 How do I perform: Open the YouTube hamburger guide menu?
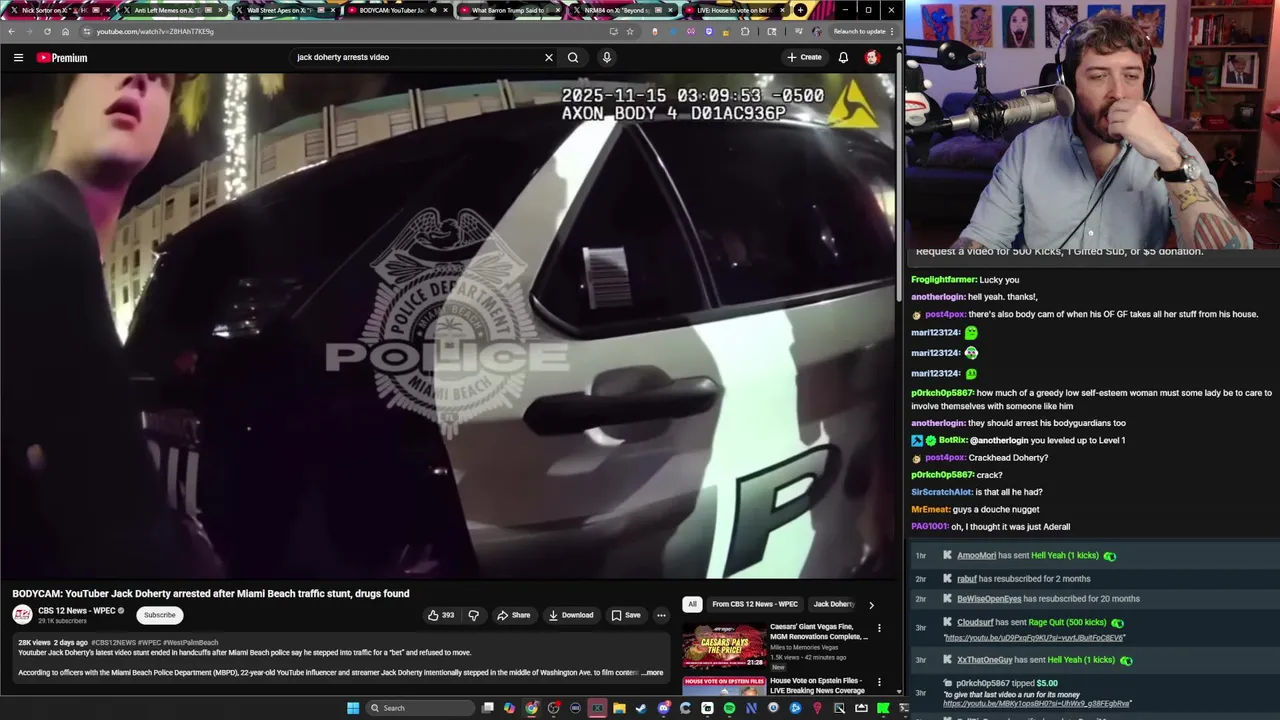pos(18,57)
